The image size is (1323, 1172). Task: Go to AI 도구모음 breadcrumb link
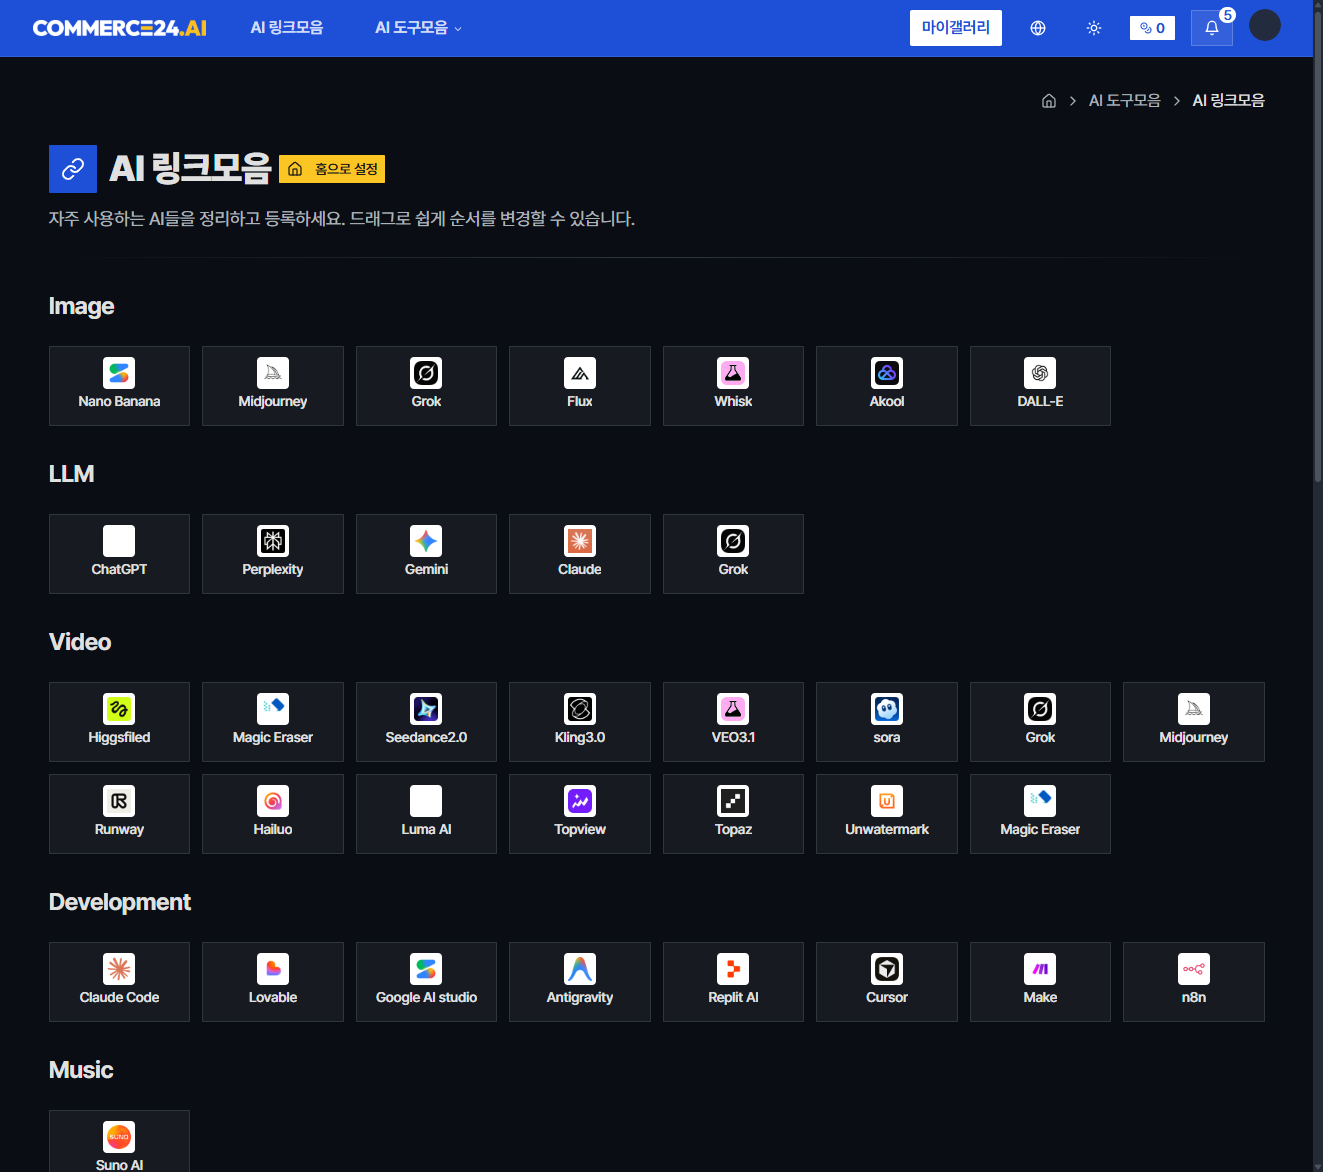click(x=1125, y=101)
